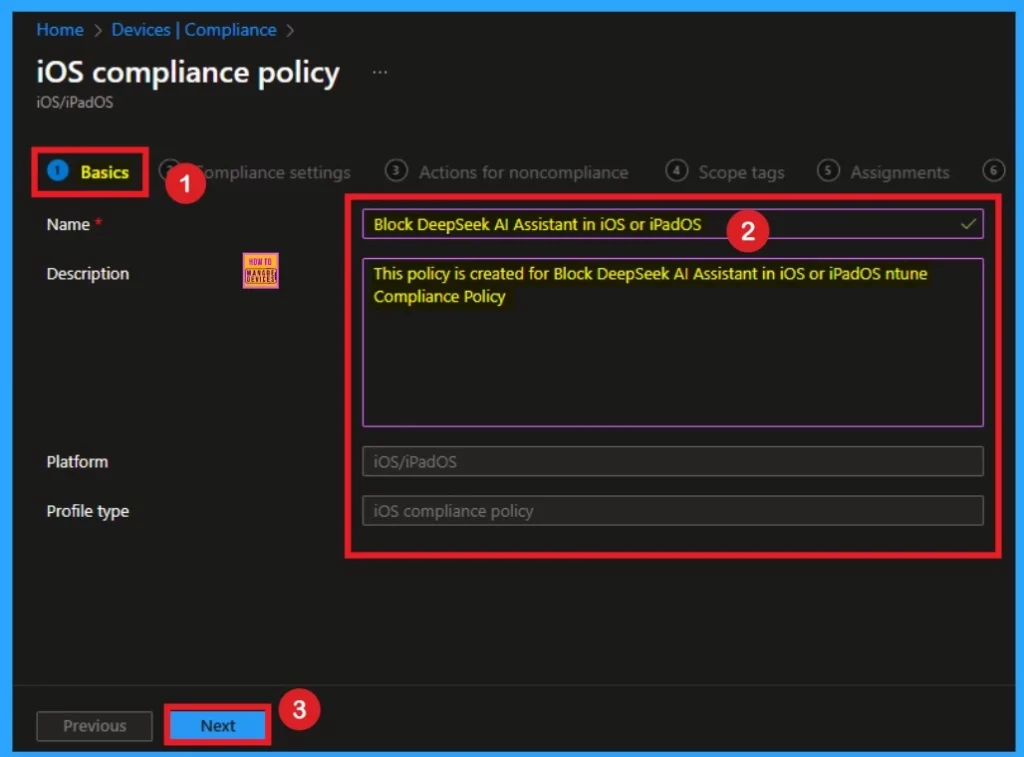The image size is (1024, 757).
Task: Click the Home breadcrumb link
Action: [x=60, y=30]
